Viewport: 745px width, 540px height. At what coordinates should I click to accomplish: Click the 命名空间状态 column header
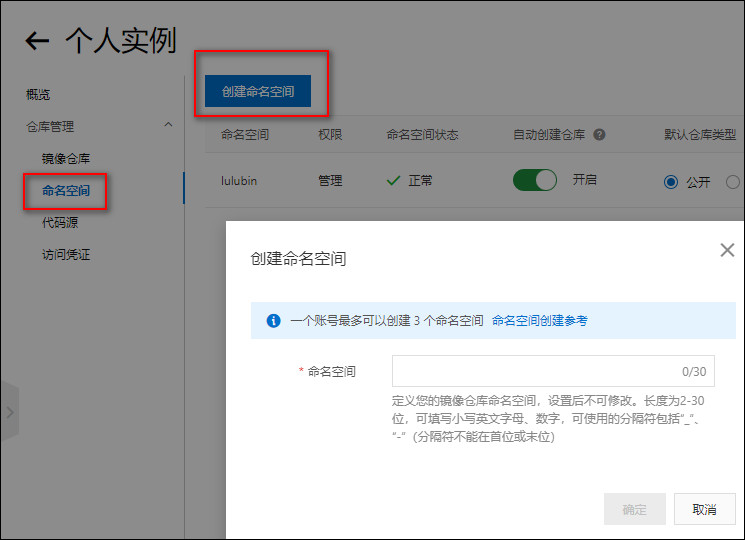pyautogui.click(x=422, y=135)
